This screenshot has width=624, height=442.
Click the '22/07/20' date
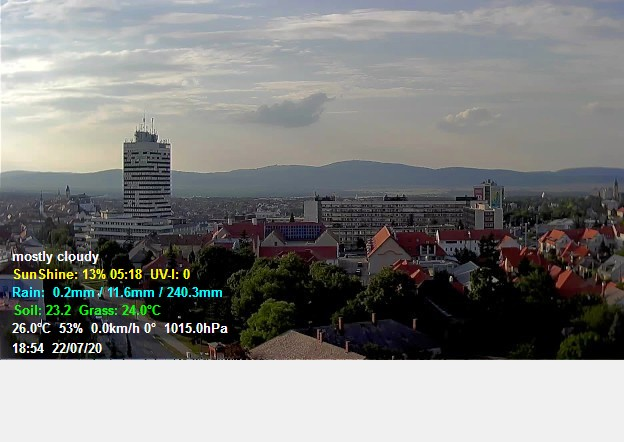[77, 349]
